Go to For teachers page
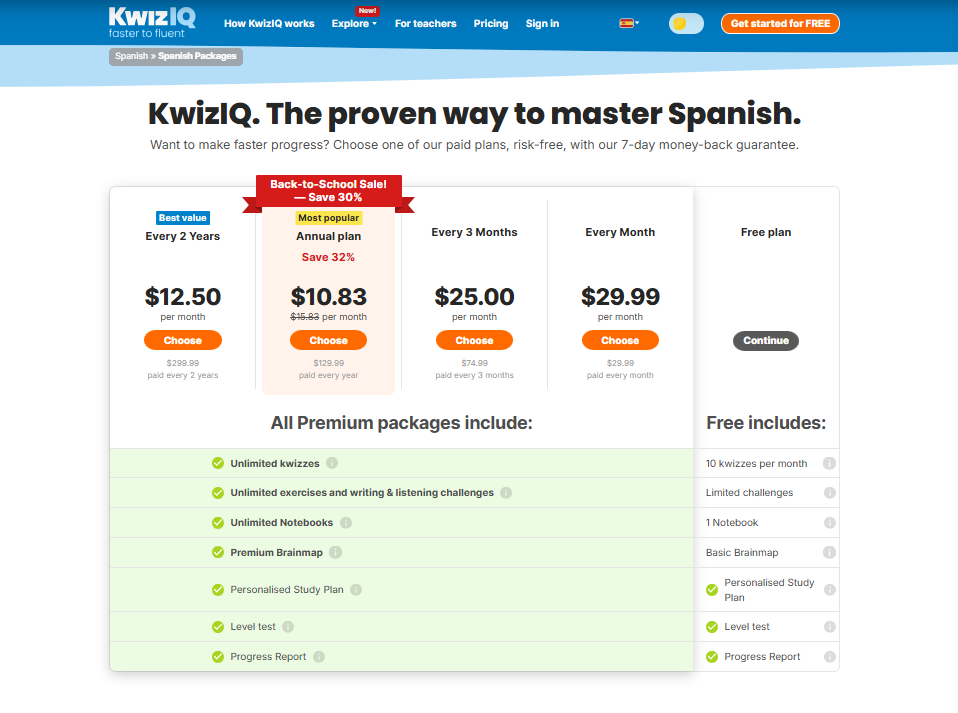Screen dimensions: 958x713 (x=425, y=23)
